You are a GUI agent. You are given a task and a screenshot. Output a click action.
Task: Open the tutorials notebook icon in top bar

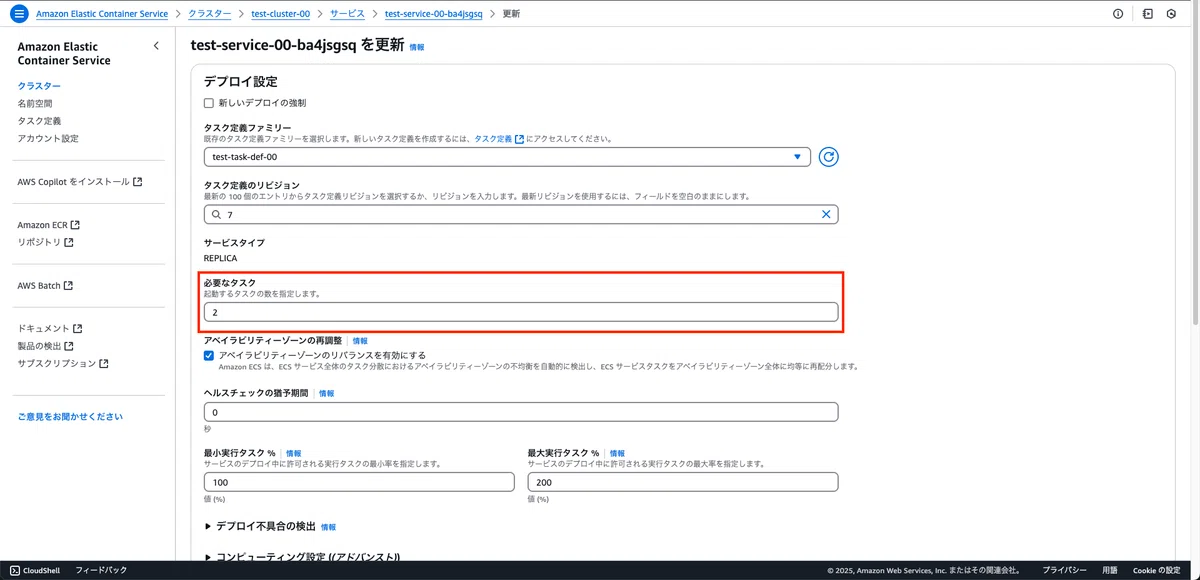click(x=1148, y=14)
